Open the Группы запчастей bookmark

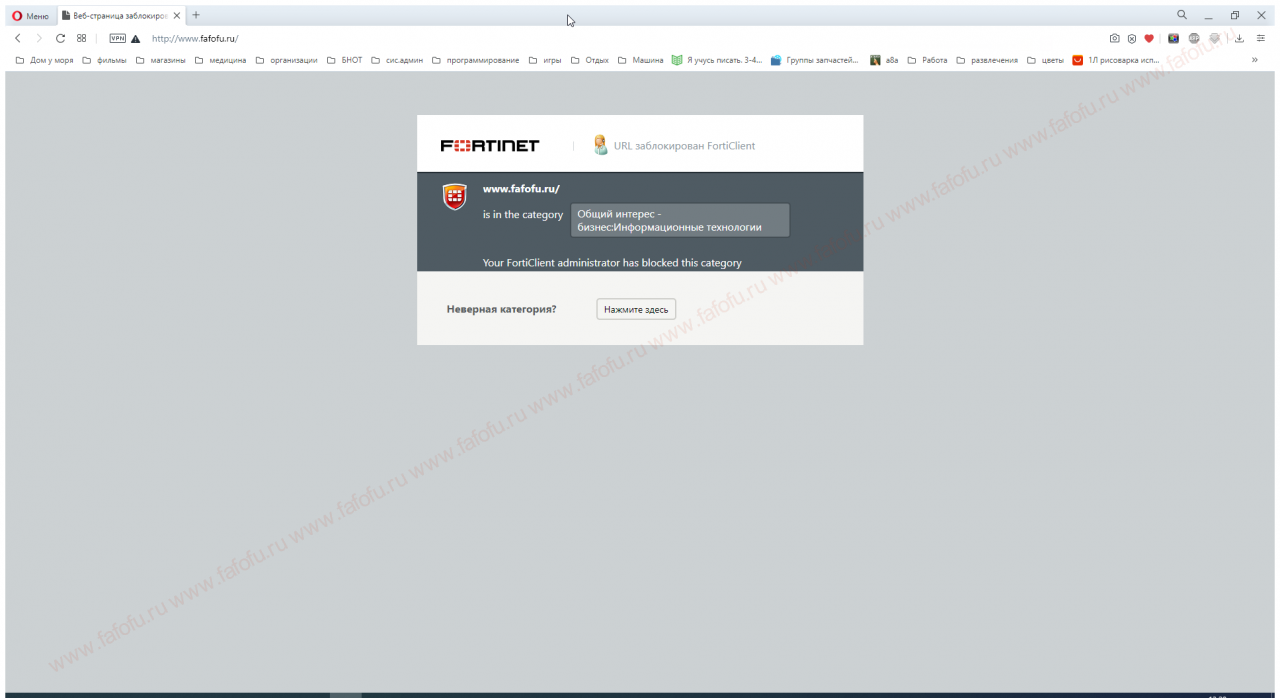coord(814,60)
